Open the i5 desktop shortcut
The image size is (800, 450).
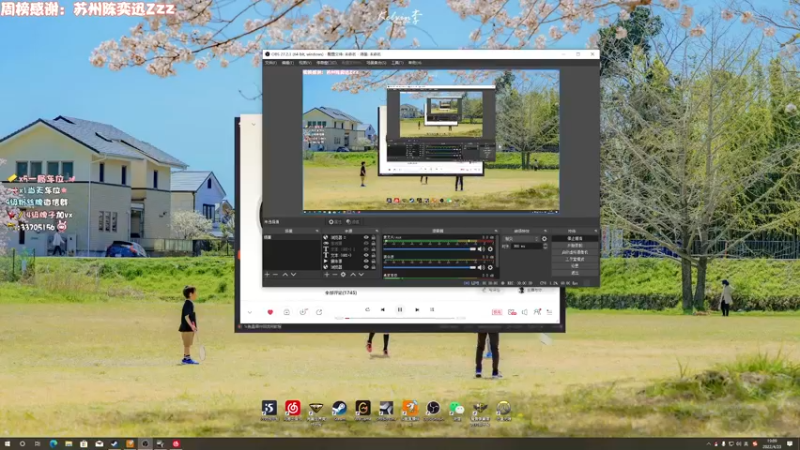point(269,408)
